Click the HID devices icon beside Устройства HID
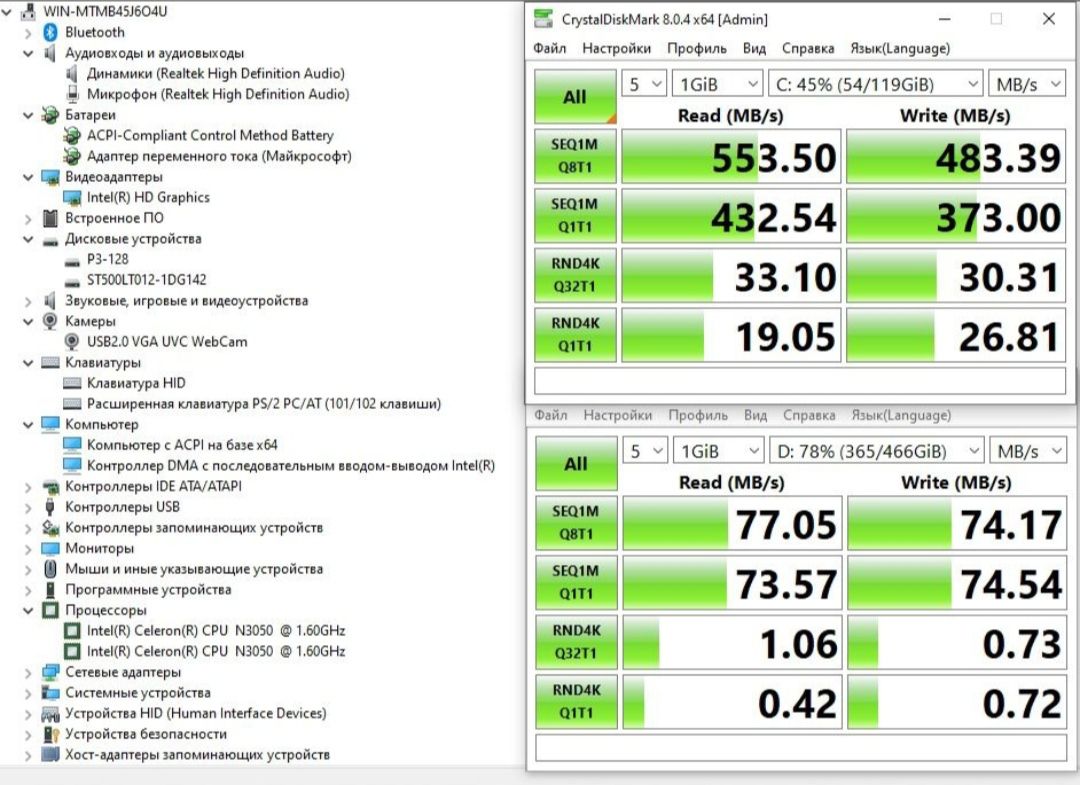 [x=50, y=713]
